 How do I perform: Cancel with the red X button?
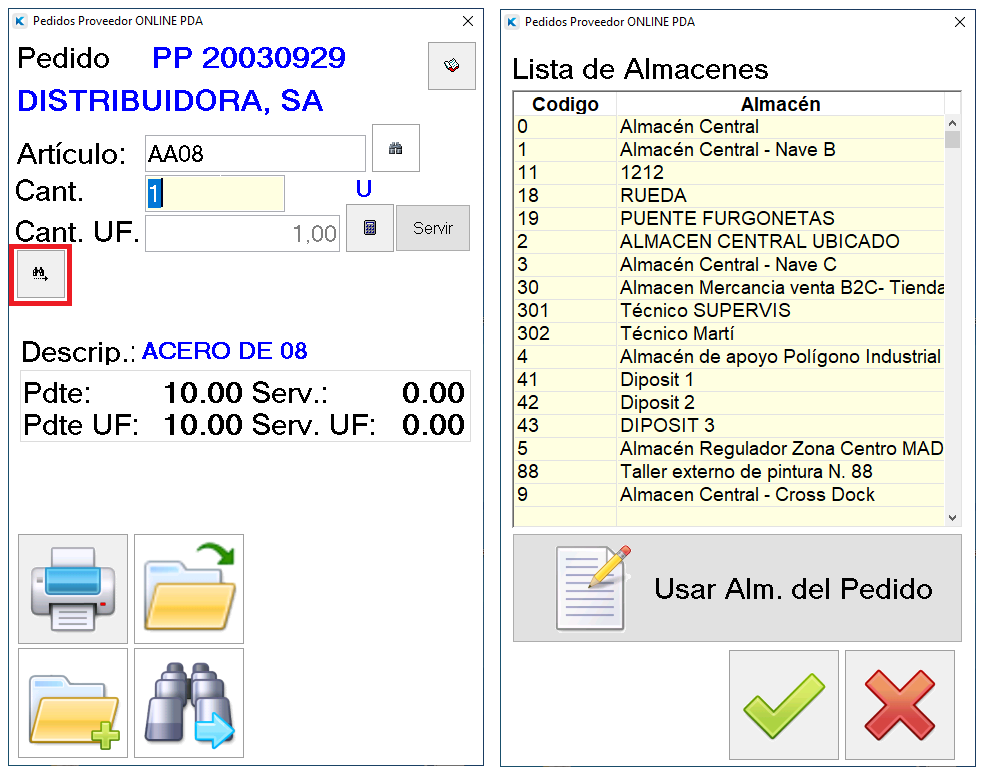900,705
